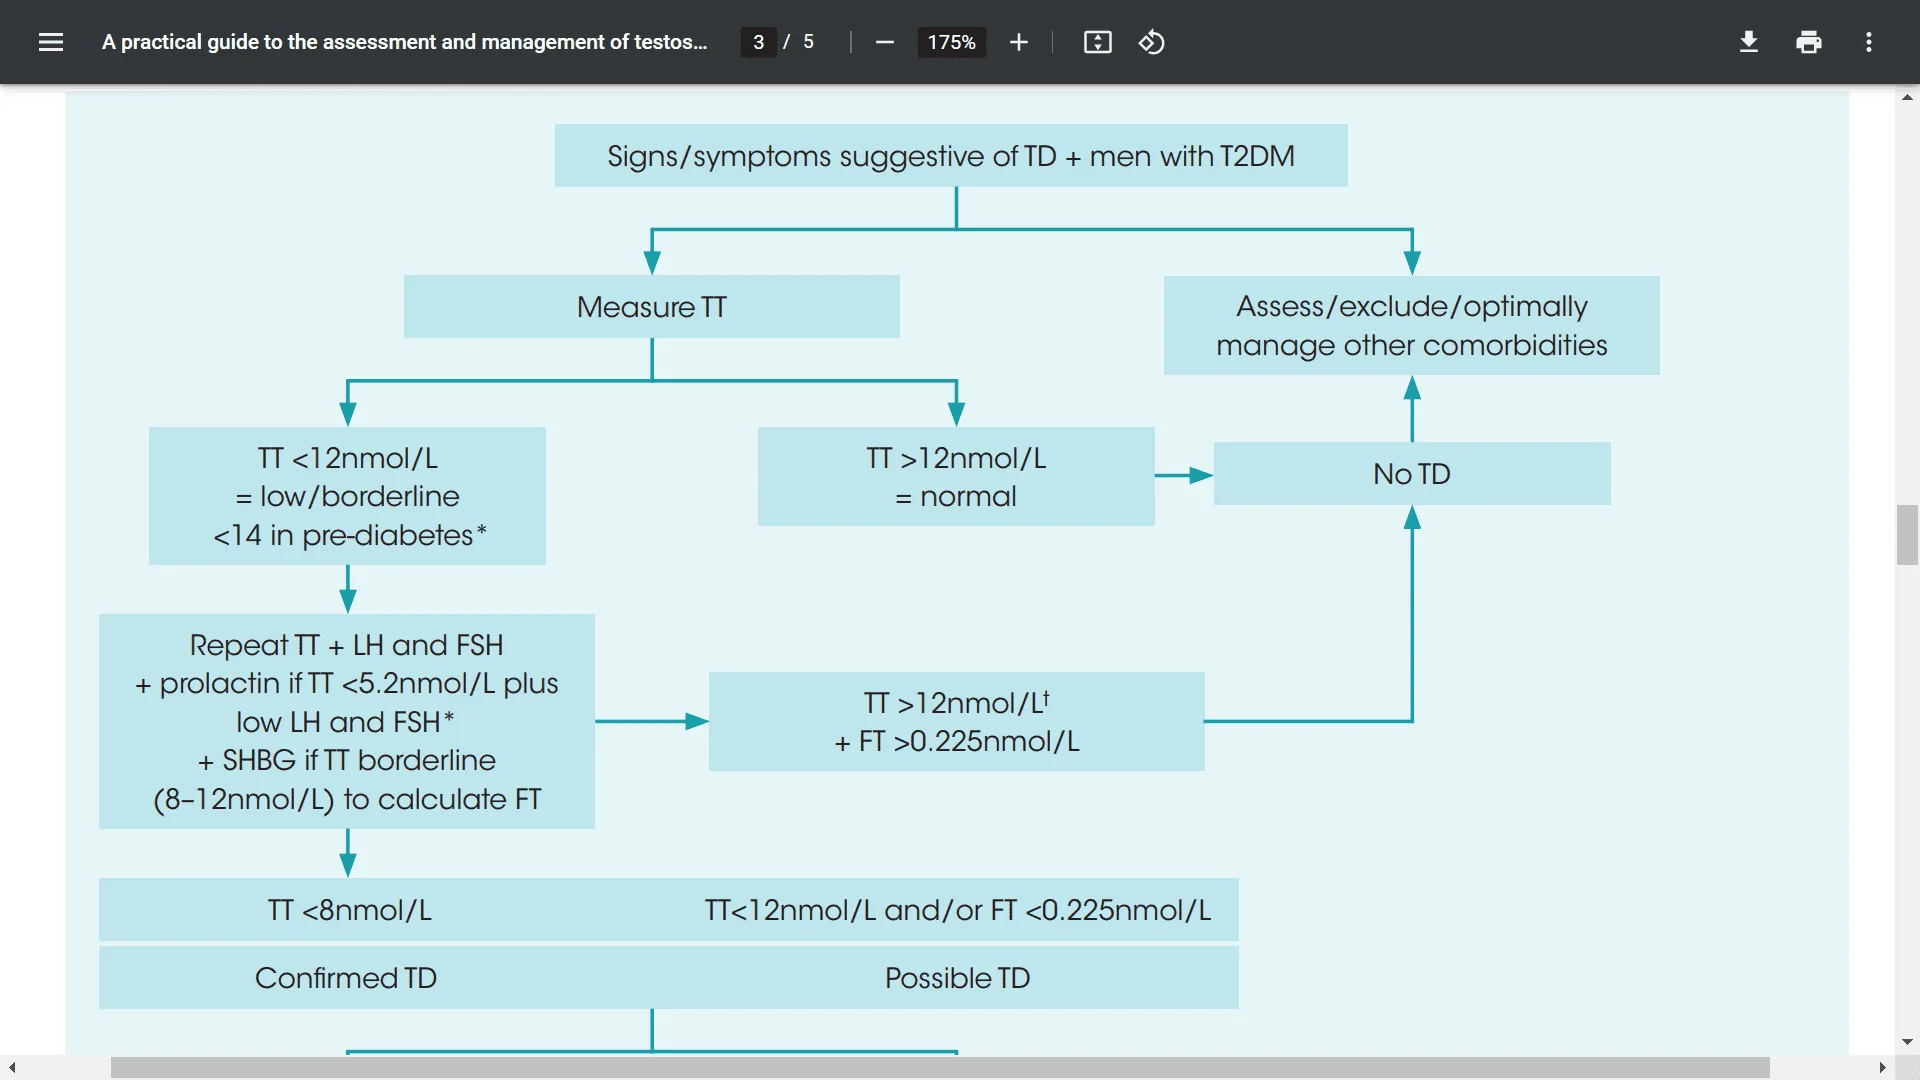Click 'Repeat TT + LH and FSH' box

click(x=347, y=721)
